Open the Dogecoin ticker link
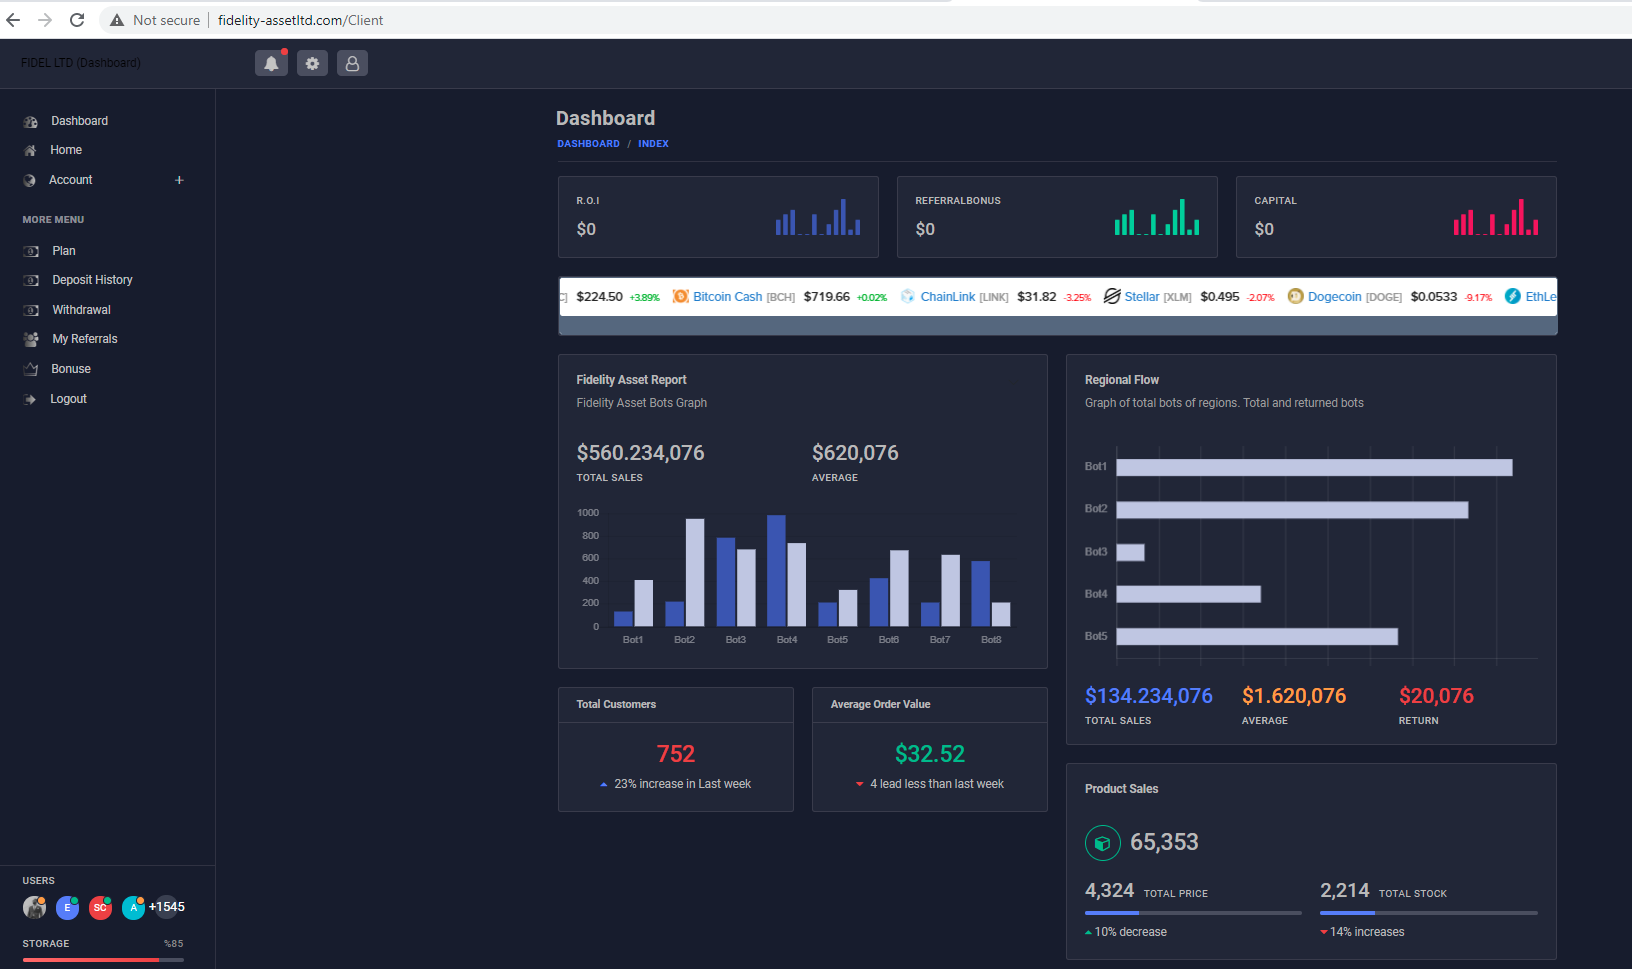The image size is (1632, 969). (x=1335, y=297)
